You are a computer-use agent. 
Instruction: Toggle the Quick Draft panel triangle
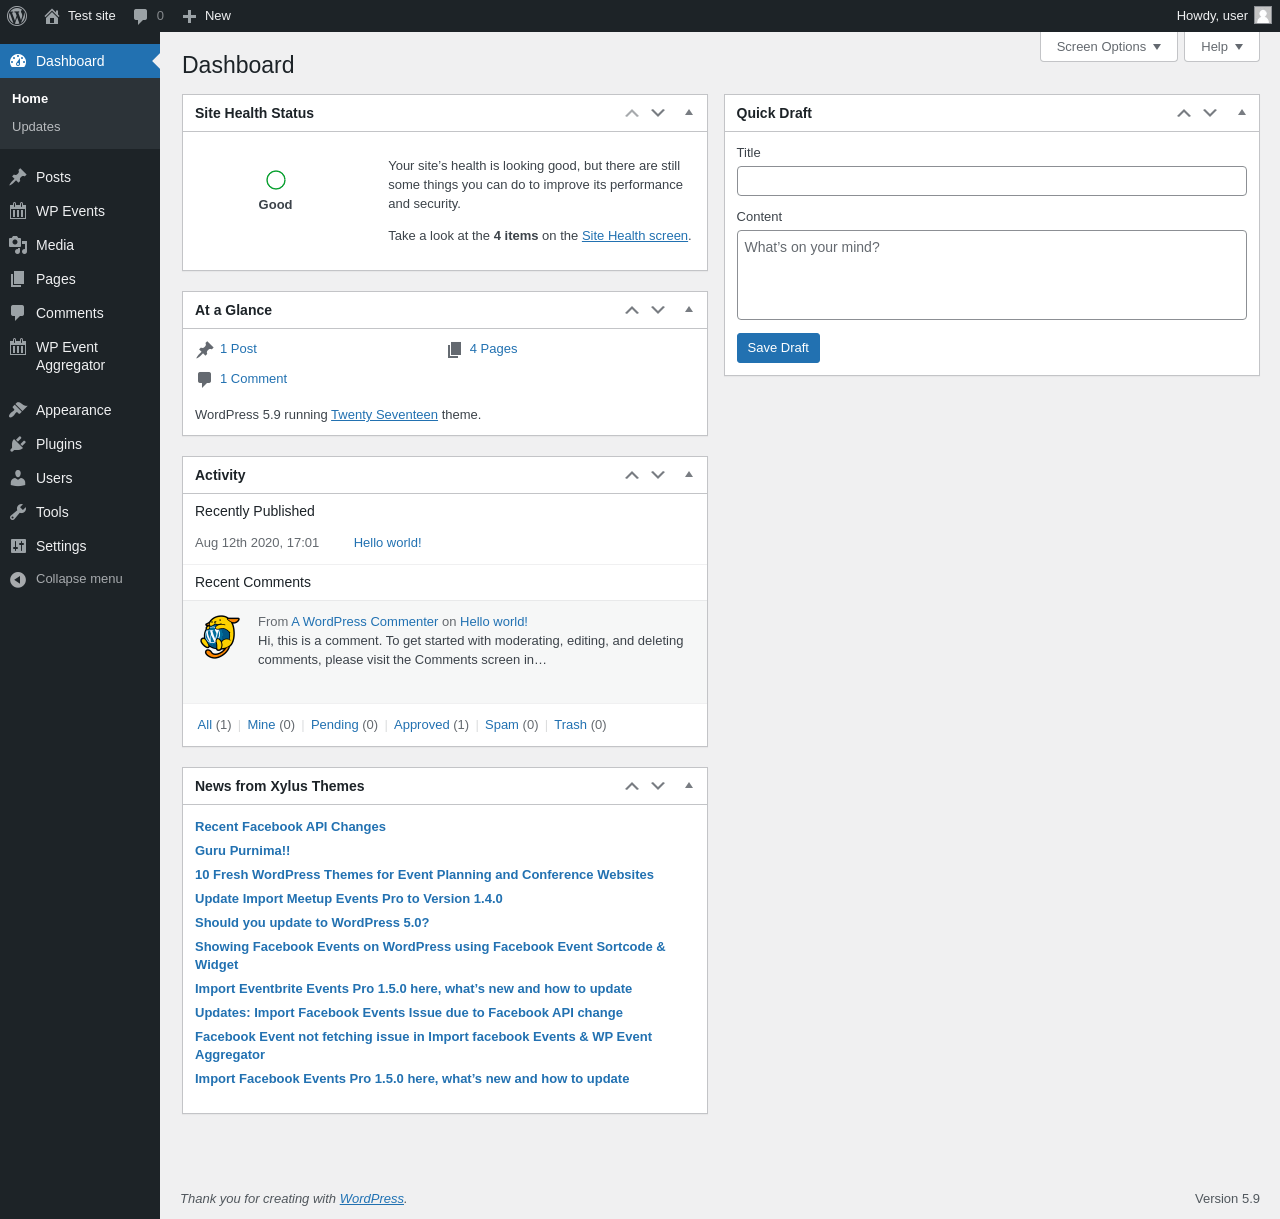1242,113
